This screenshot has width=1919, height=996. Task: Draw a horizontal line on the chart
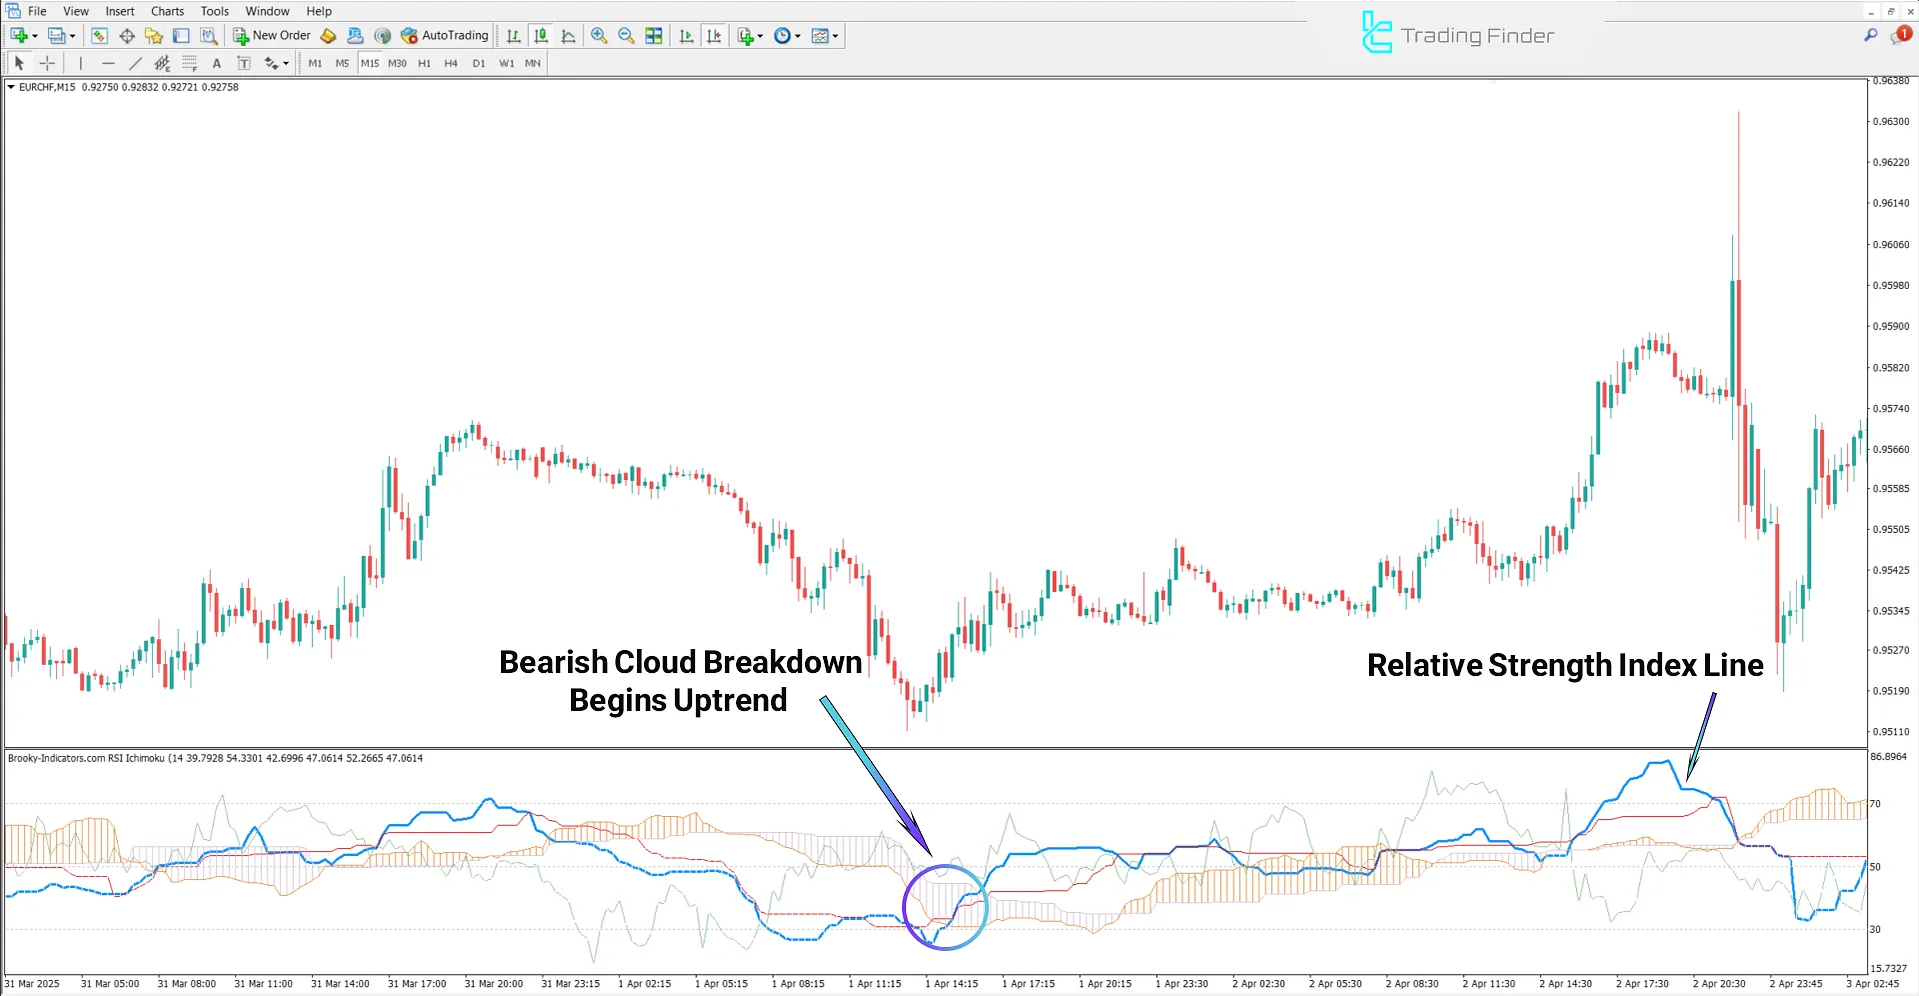click(x=109, y=62)
